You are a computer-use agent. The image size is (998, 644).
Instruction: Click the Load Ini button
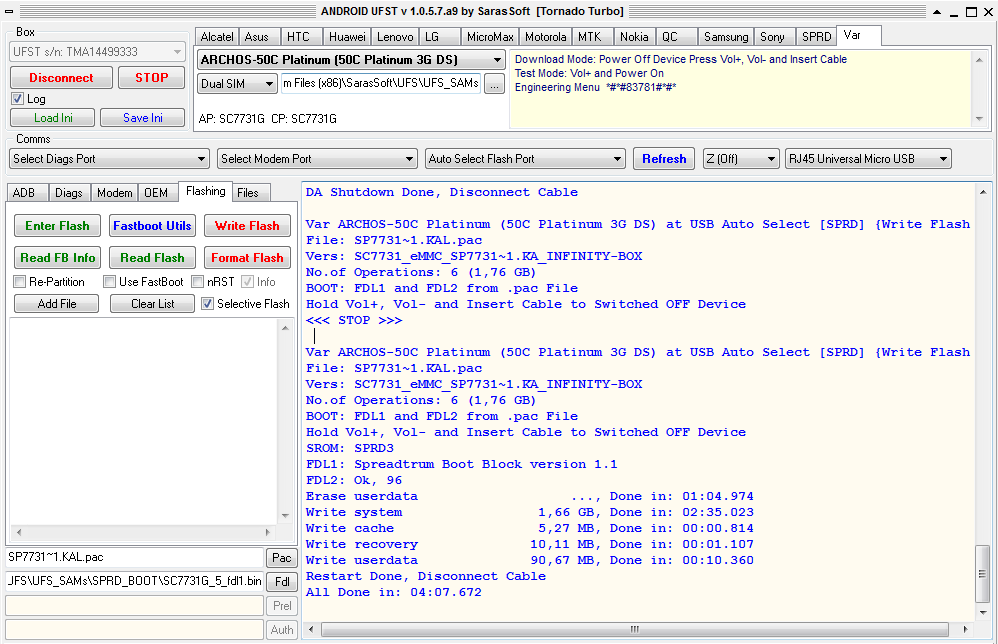(53, 118)
